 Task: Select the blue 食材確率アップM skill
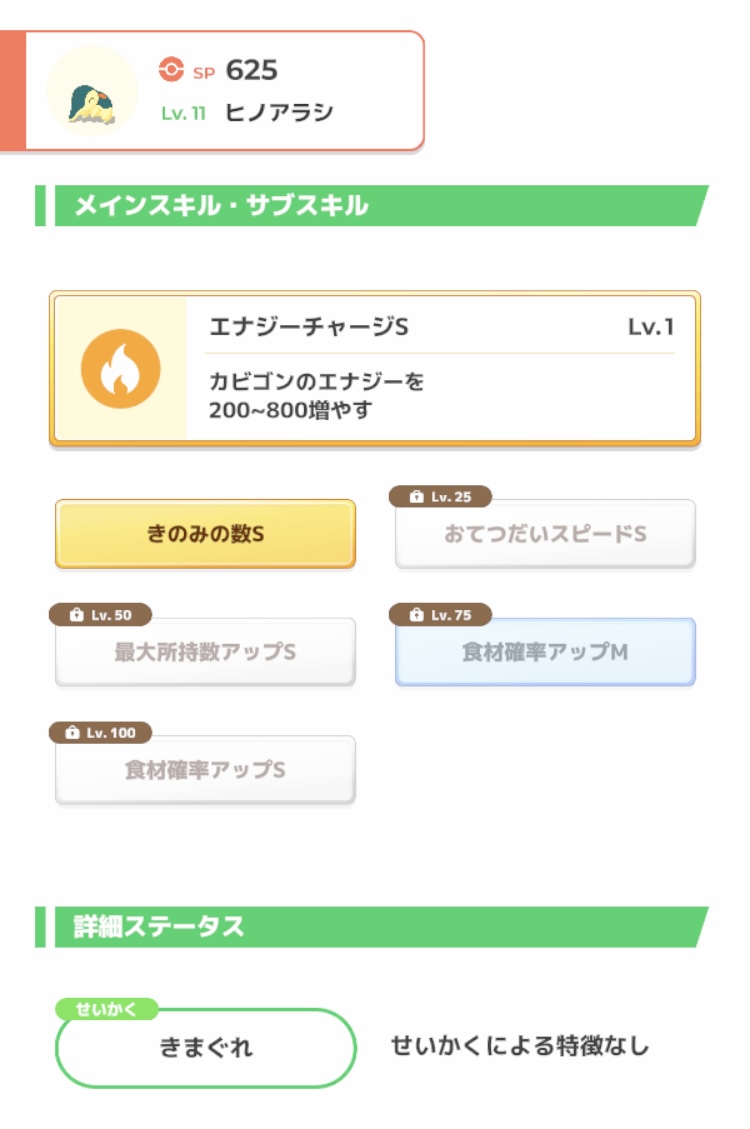tap(545, 652)
